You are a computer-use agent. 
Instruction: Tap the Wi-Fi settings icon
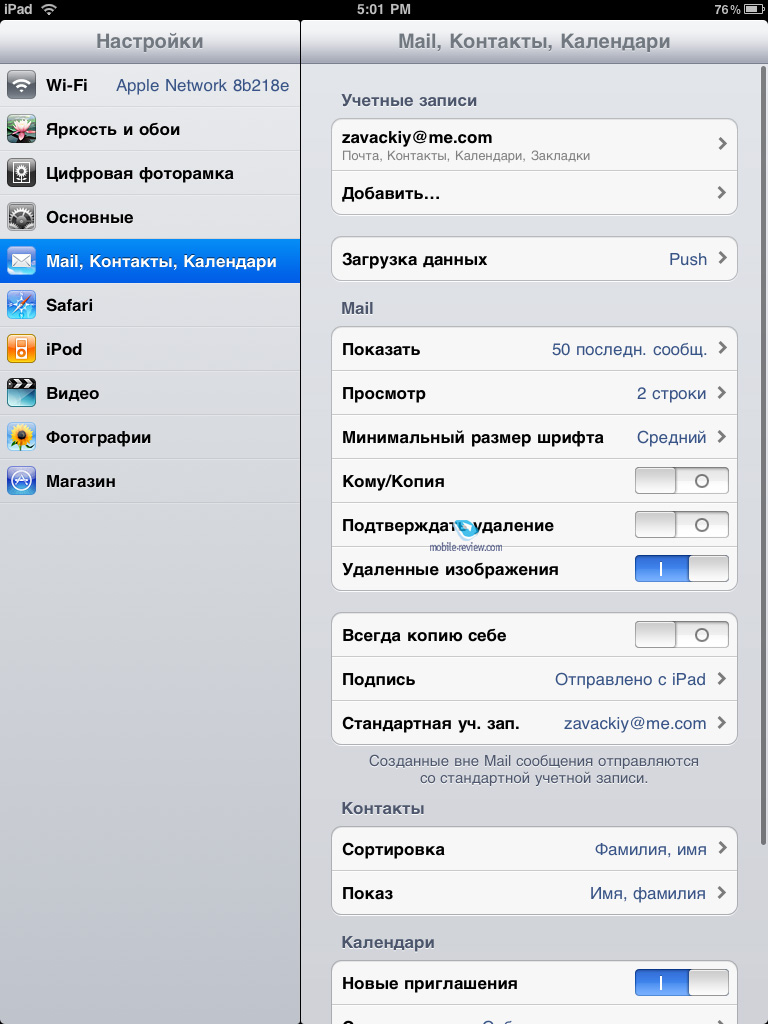tap(22, 85)
